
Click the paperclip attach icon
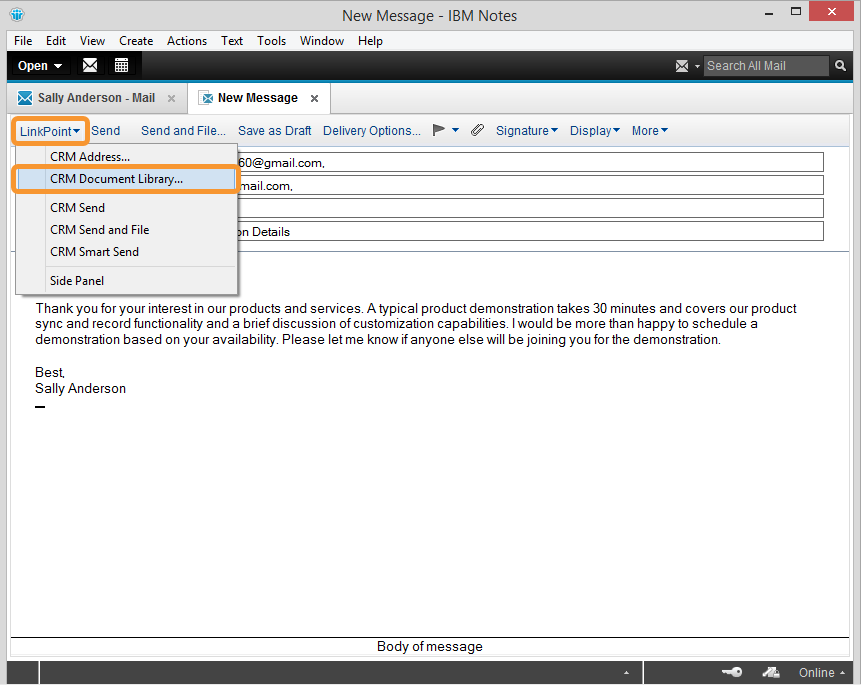tap(477, 130)
